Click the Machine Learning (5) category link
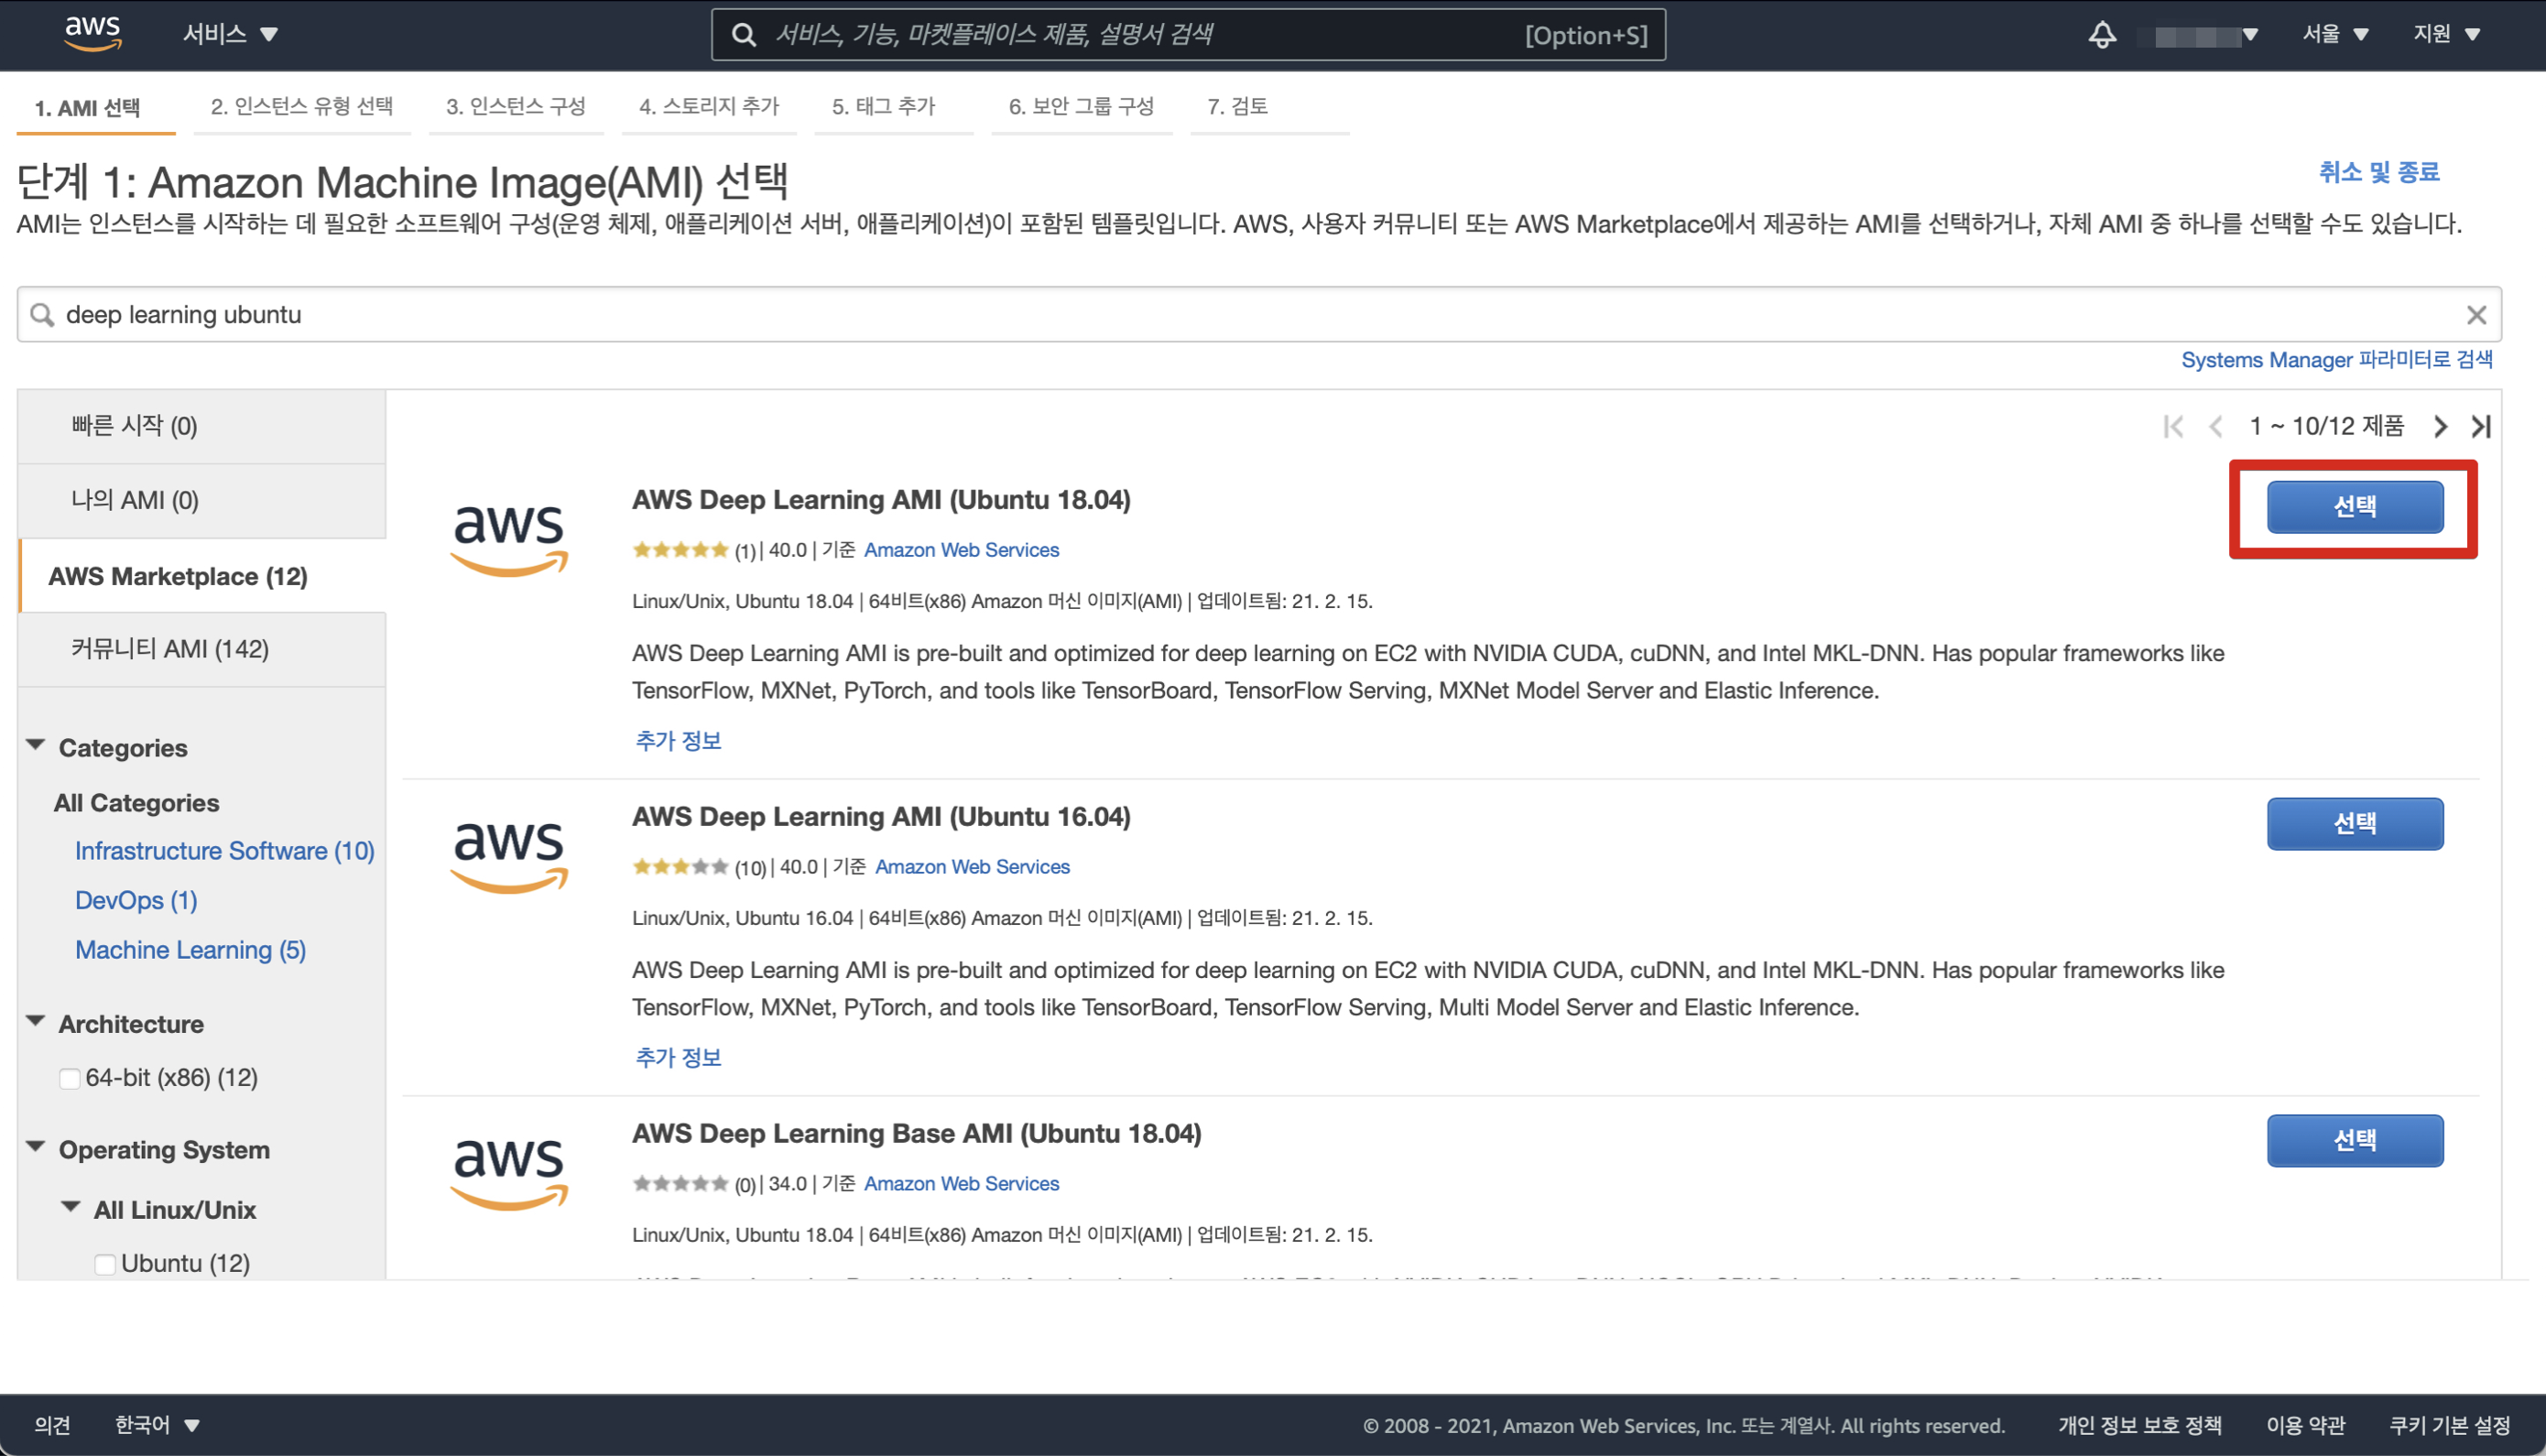 191,950
